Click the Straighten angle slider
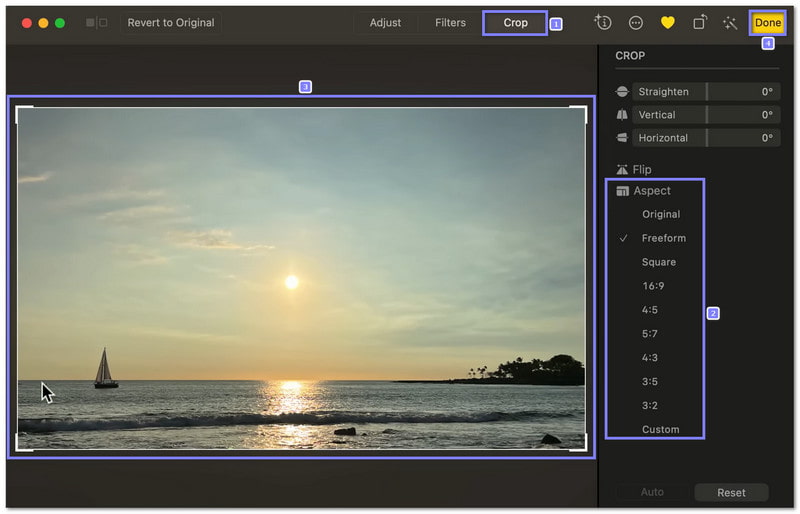This screenshot has height=514, width=800. pyautogui.click(x=706, y=92)
